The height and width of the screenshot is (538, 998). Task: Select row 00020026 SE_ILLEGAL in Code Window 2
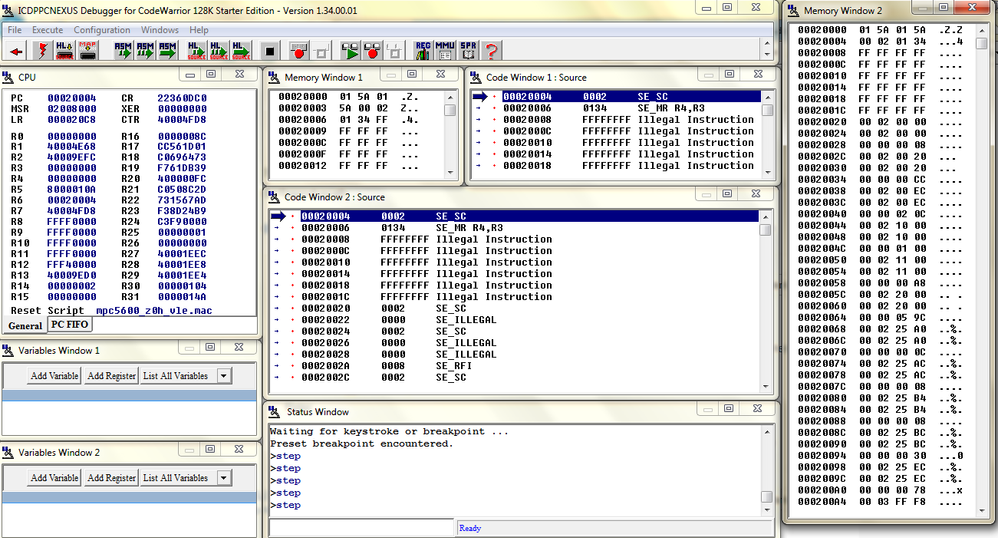tap(514, 343)
